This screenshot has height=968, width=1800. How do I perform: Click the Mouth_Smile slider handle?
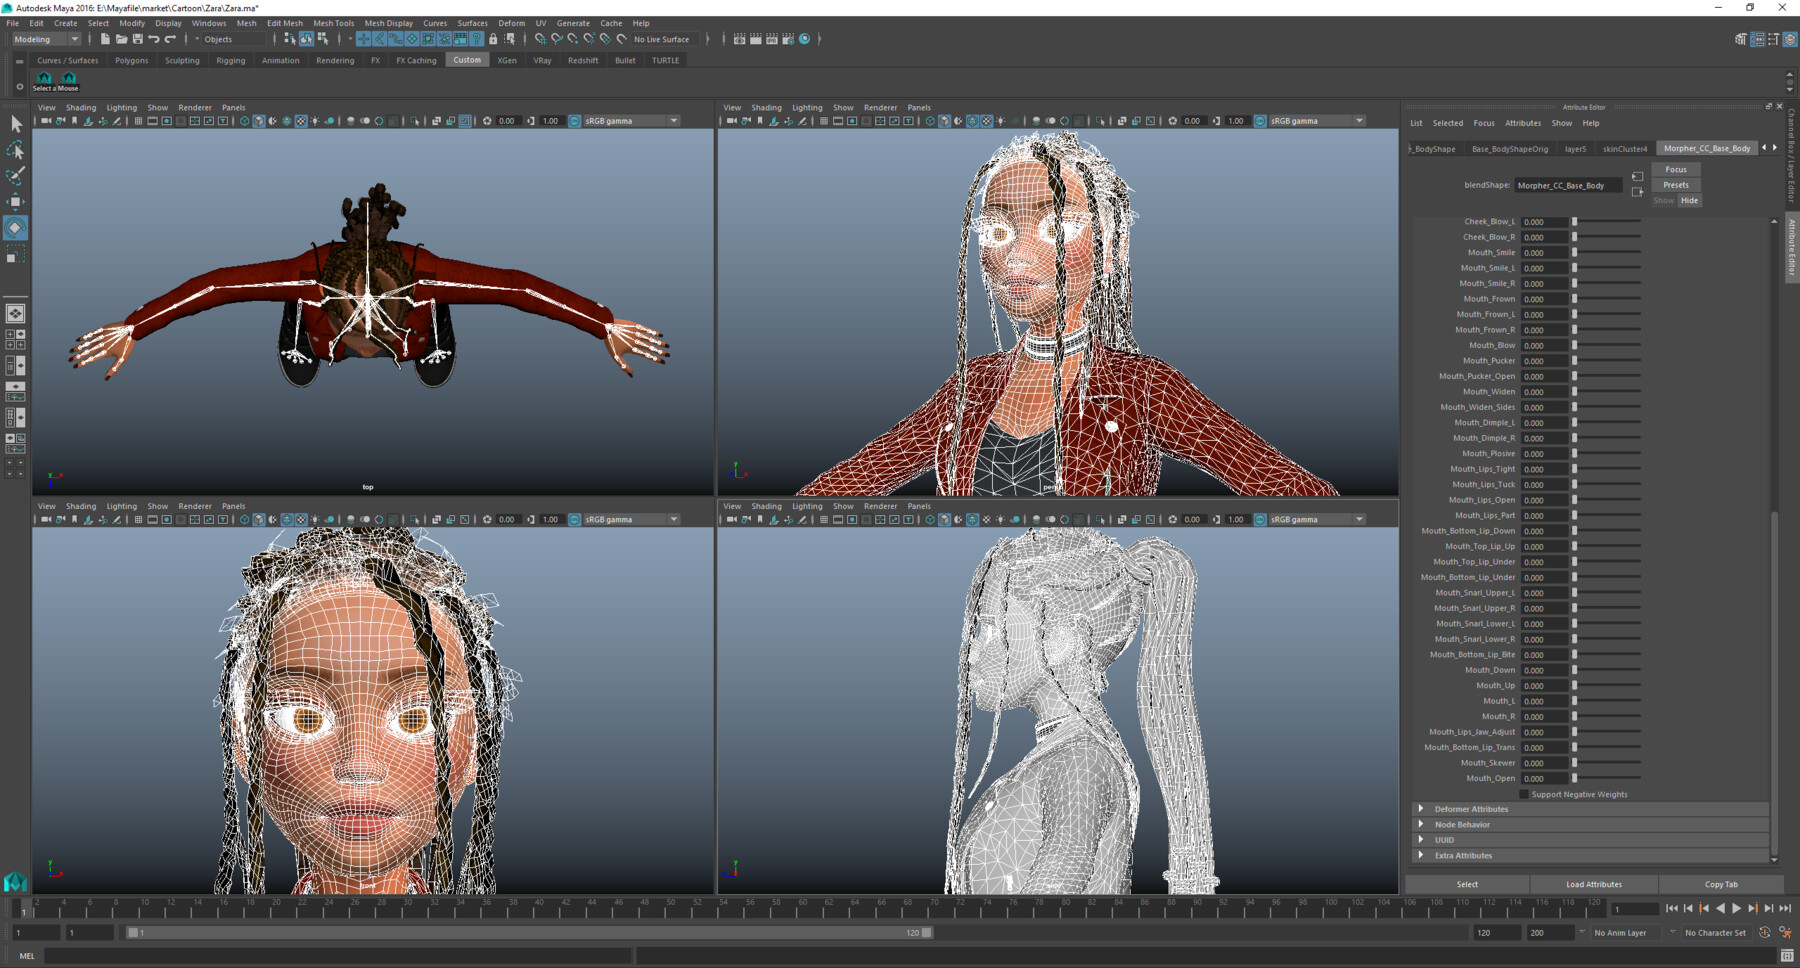[x=1574, y=253]
